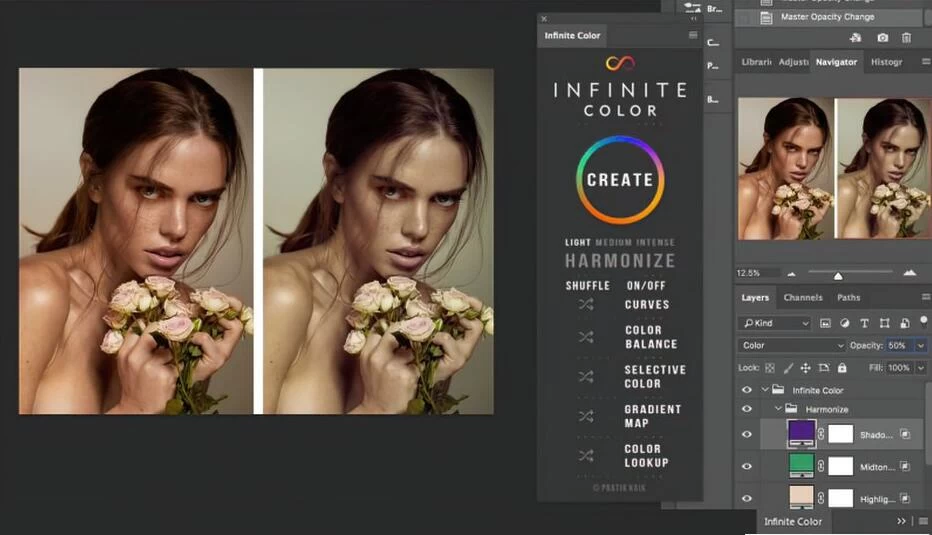Click the lock position move icon
The image size is (932, 535).
point(805,368)
